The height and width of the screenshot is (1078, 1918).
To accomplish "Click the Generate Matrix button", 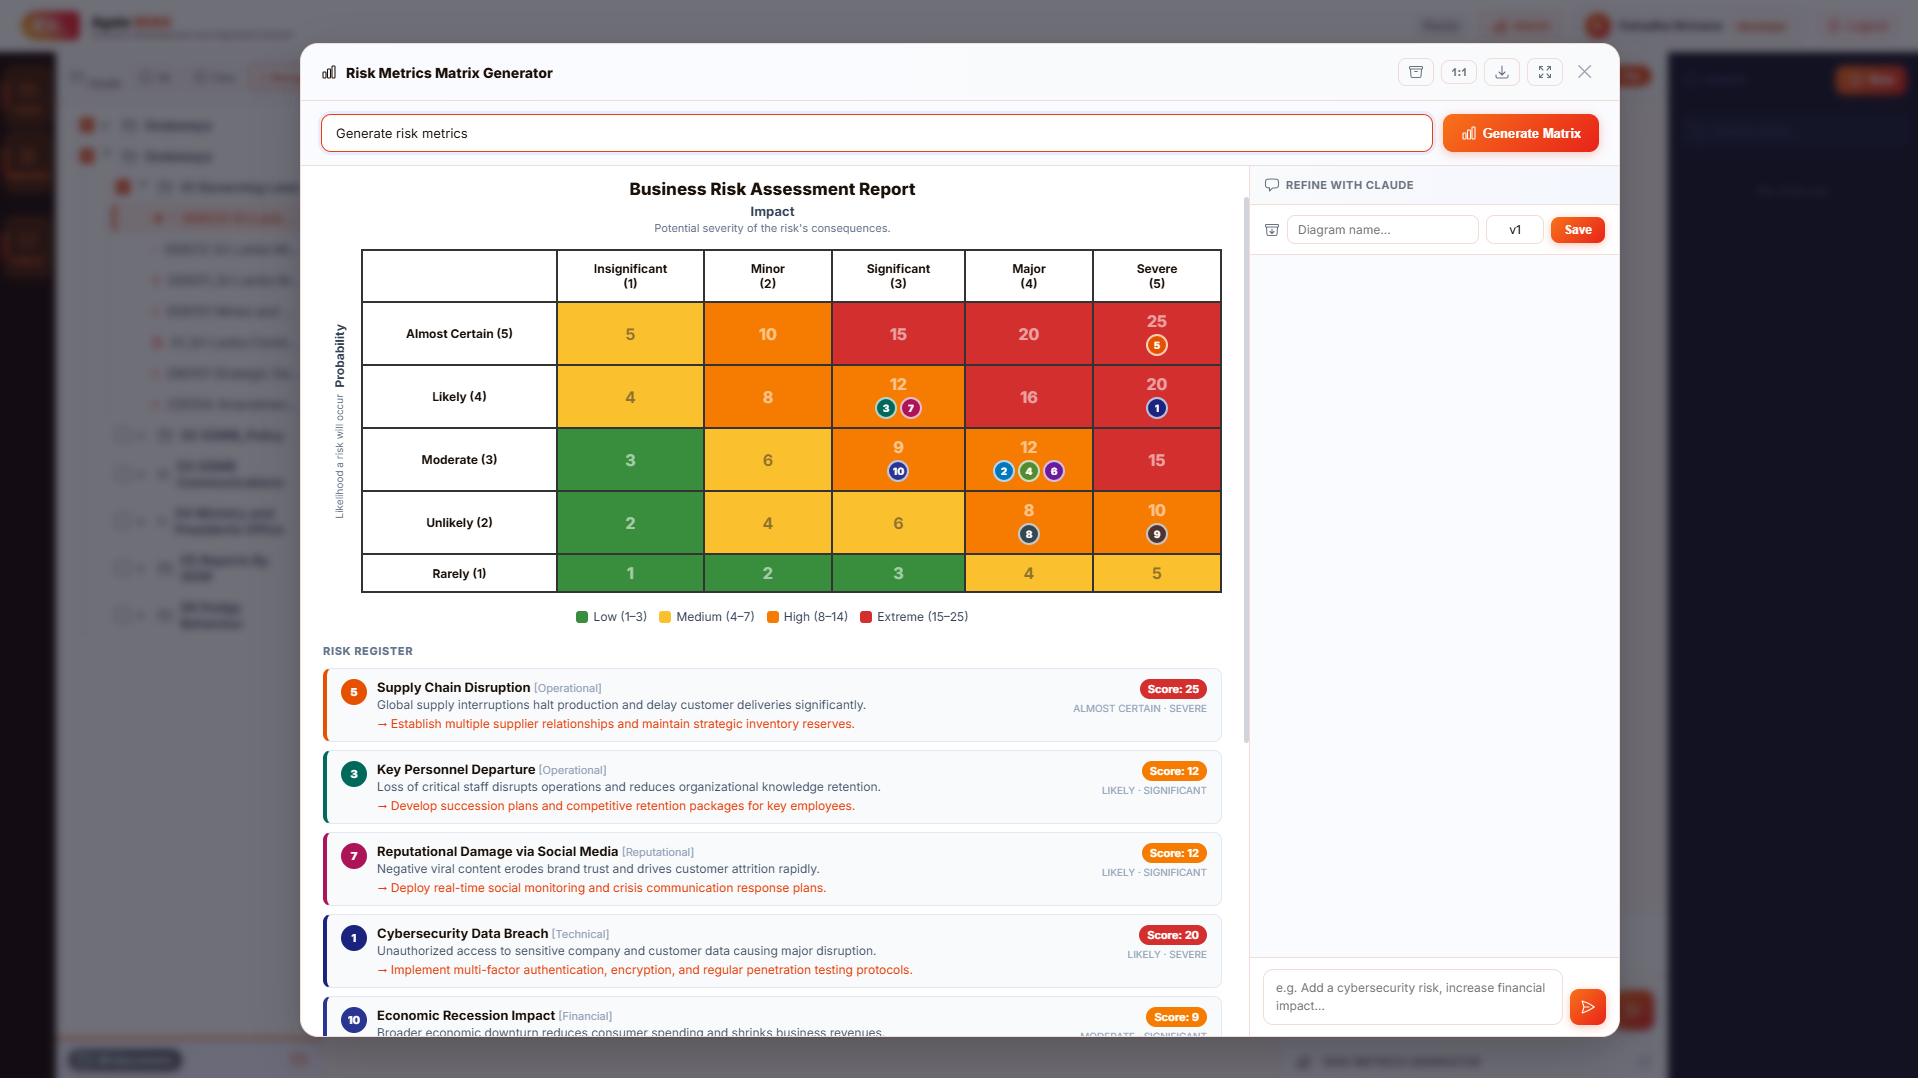I will pos(1520,133).
